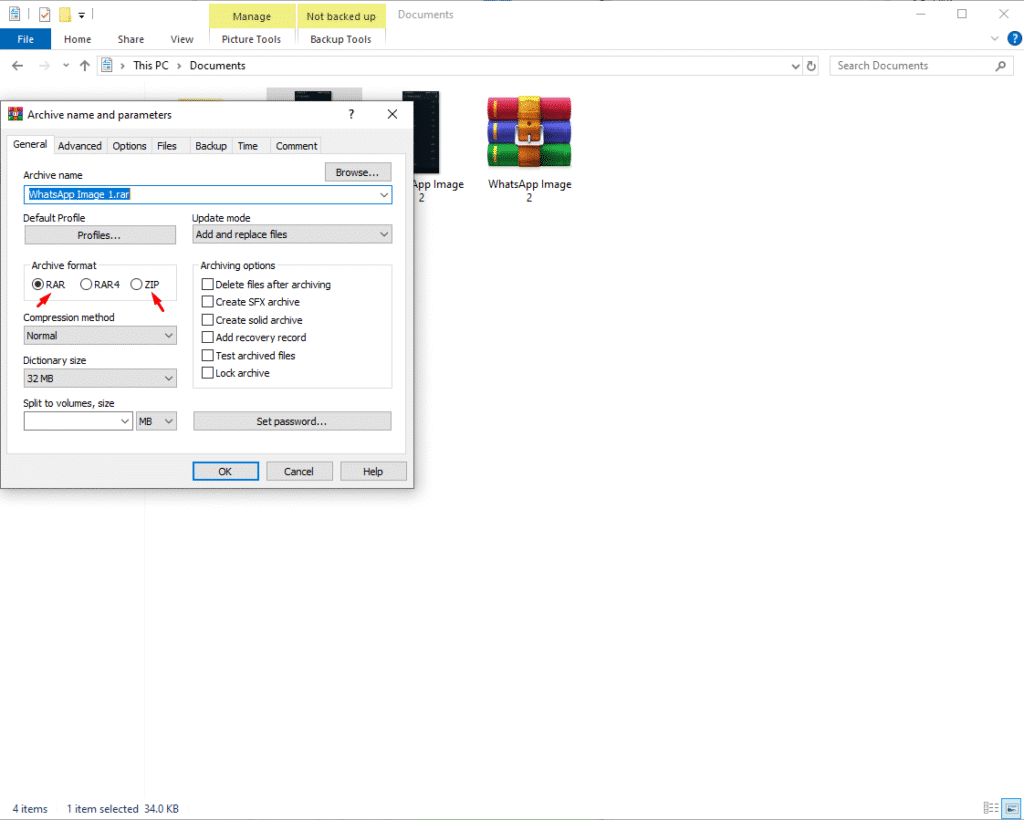Click the Browse... button

[x=358, y=172]
